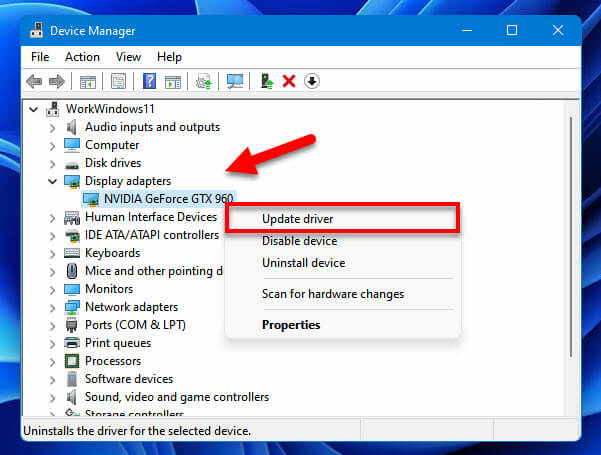Expand the Keyboards chevron

click(x=53, y=254)
